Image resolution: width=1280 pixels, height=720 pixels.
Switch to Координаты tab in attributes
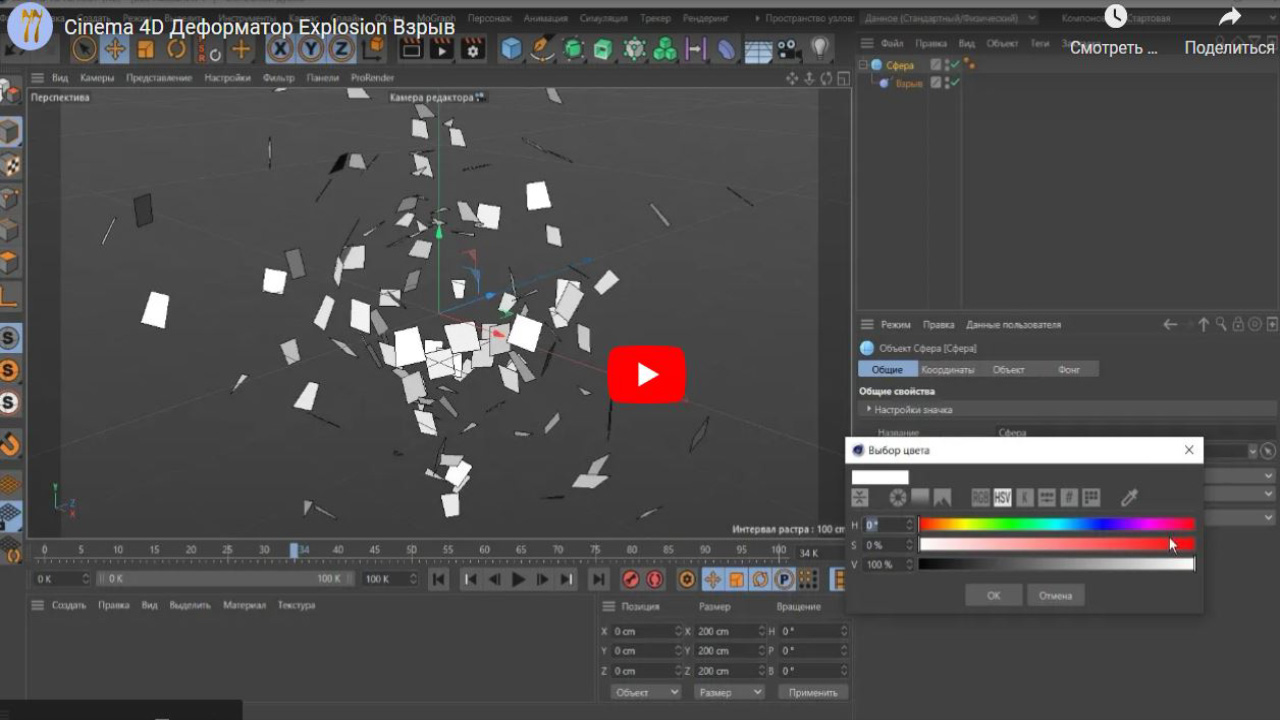[x=948, y=369]
